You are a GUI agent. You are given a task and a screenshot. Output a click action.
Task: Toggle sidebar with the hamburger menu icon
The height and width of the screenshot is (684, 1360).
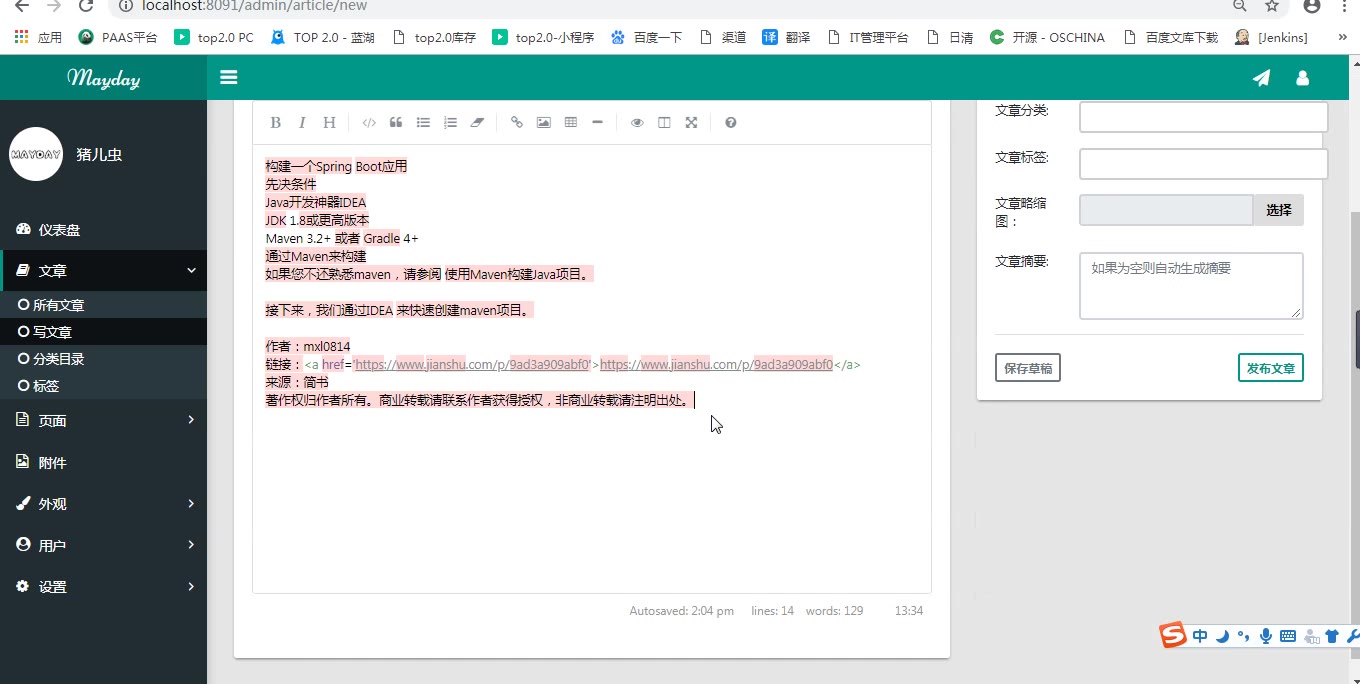[229, 78]
